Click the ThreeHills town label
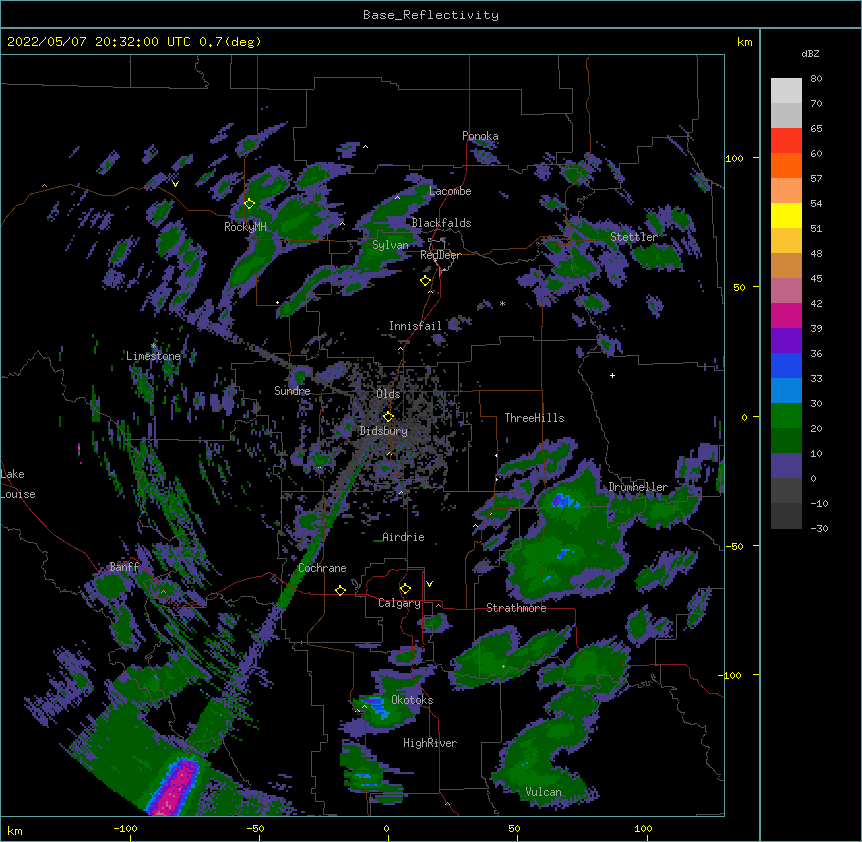The height and width of the screenshot is (842, 862). [534, 418]
